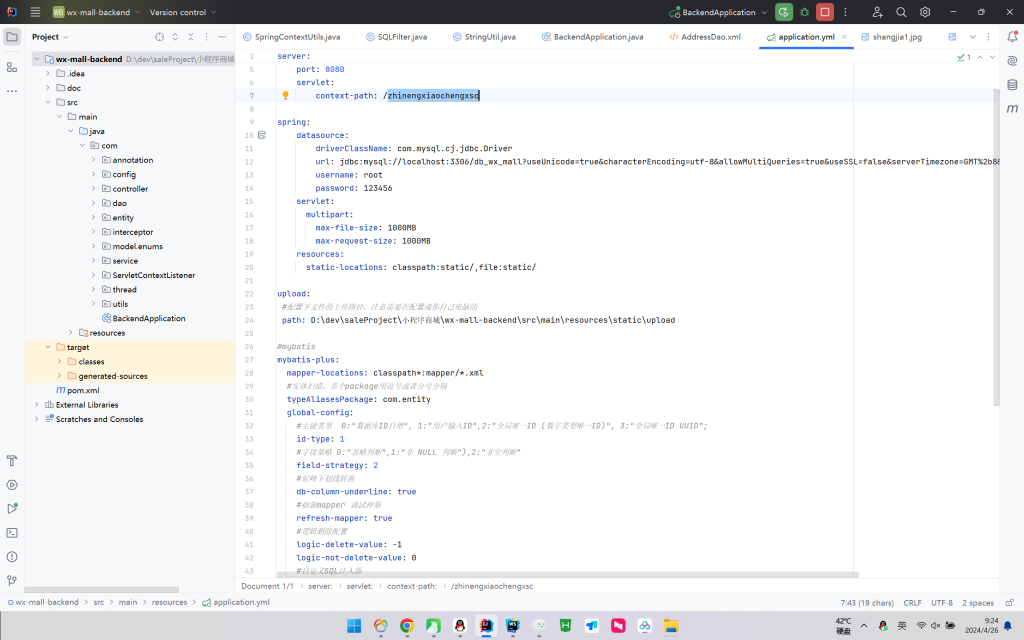This screenshot has height=640, width=1024.
Task: Expand the controller package folder
Action: tap(94, 188)
